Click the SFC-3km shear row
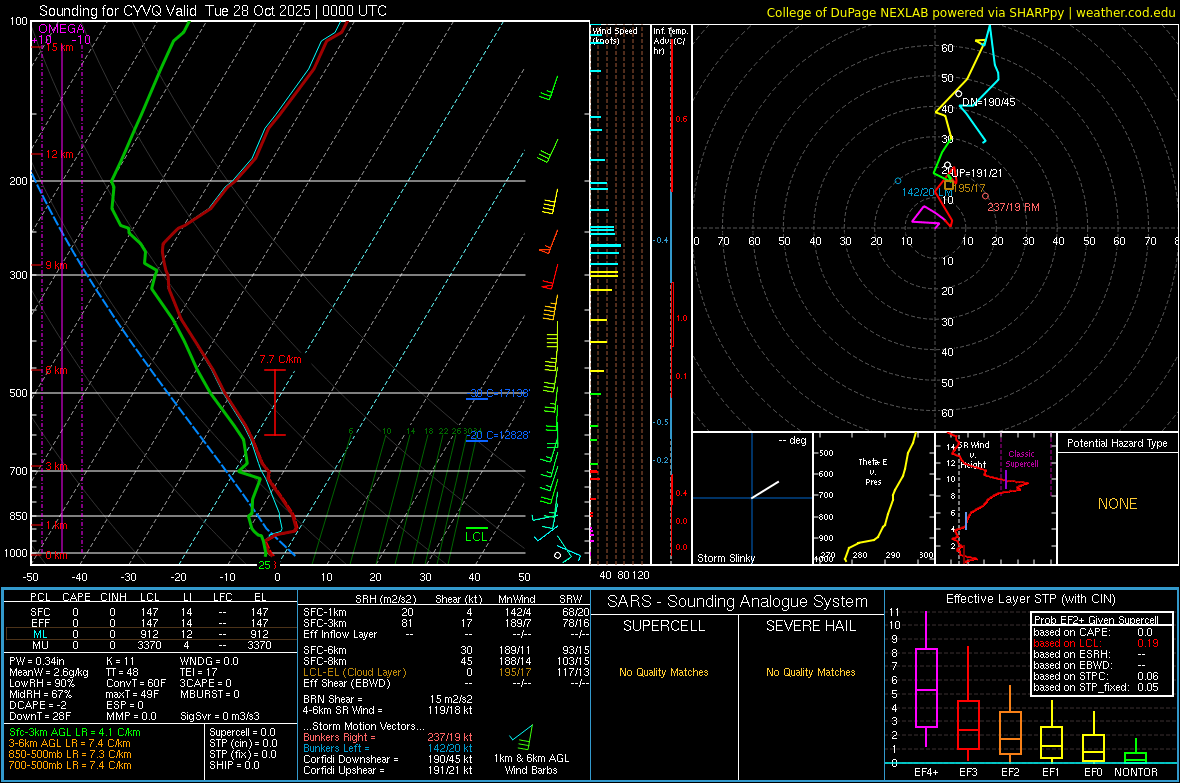Viewport: 1180px width, 783px height. (446, 623)
